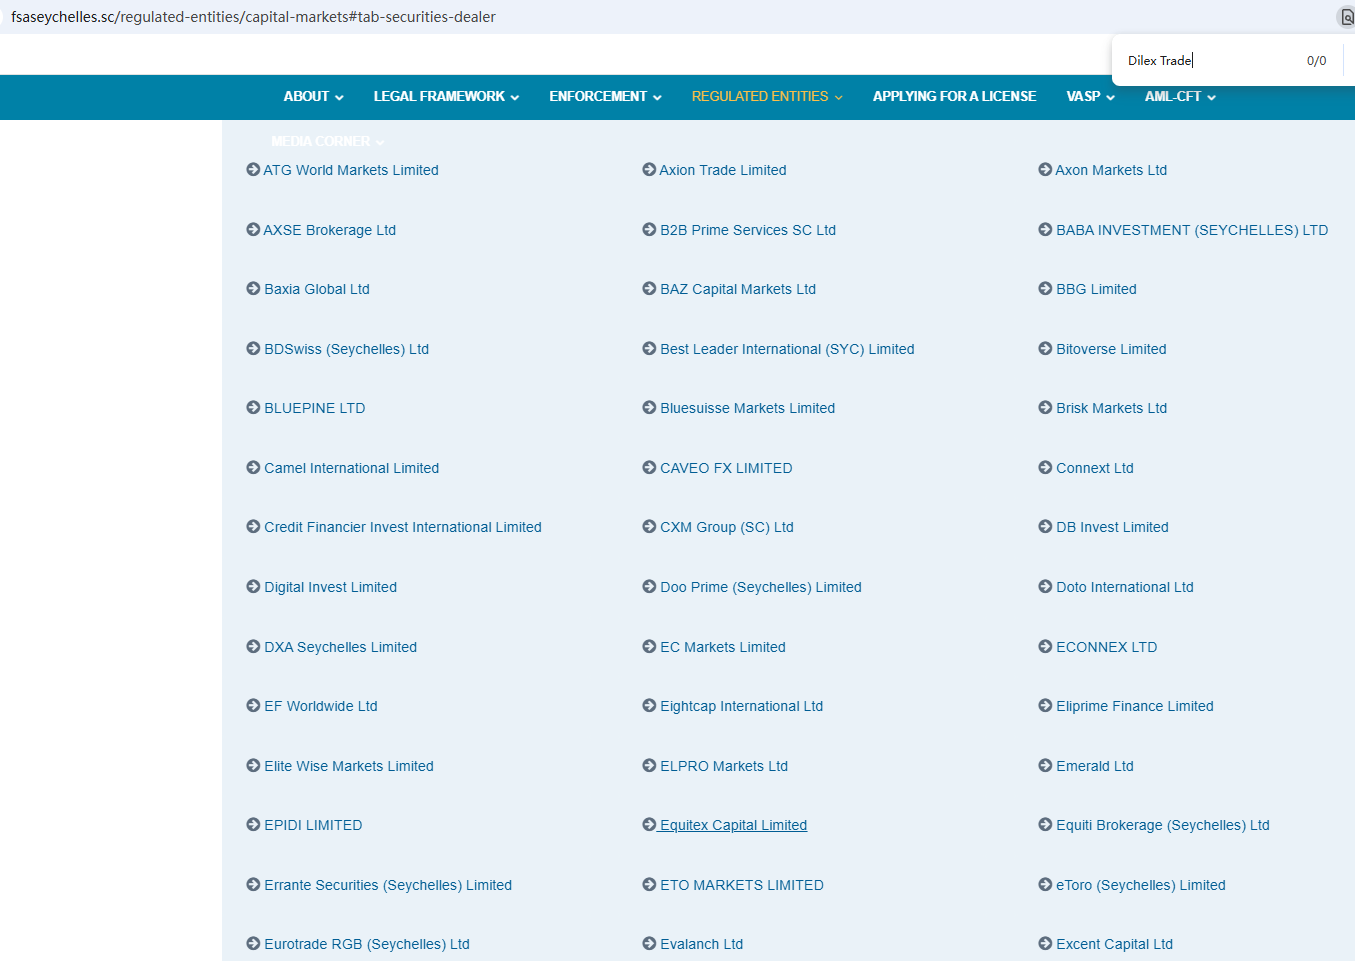This screenshot has height=961, width=1355.
Task: Click the 0/0 find results counter
Action: [1316, 61]
